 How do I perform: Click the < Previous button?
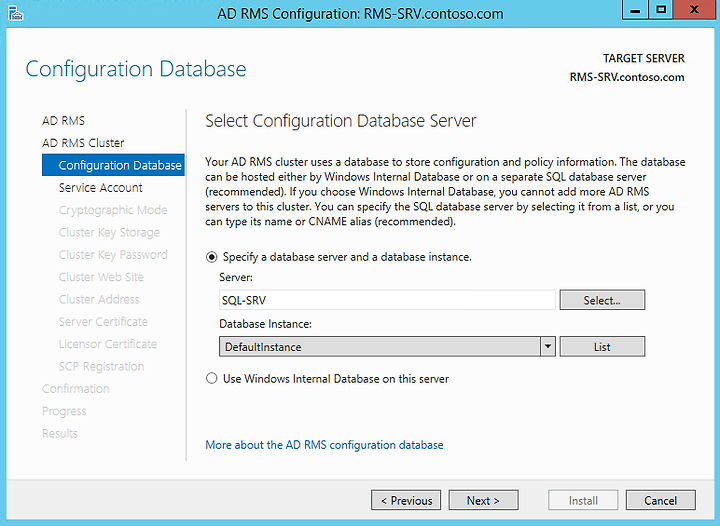pyautogui.click(x=406, y=500)
